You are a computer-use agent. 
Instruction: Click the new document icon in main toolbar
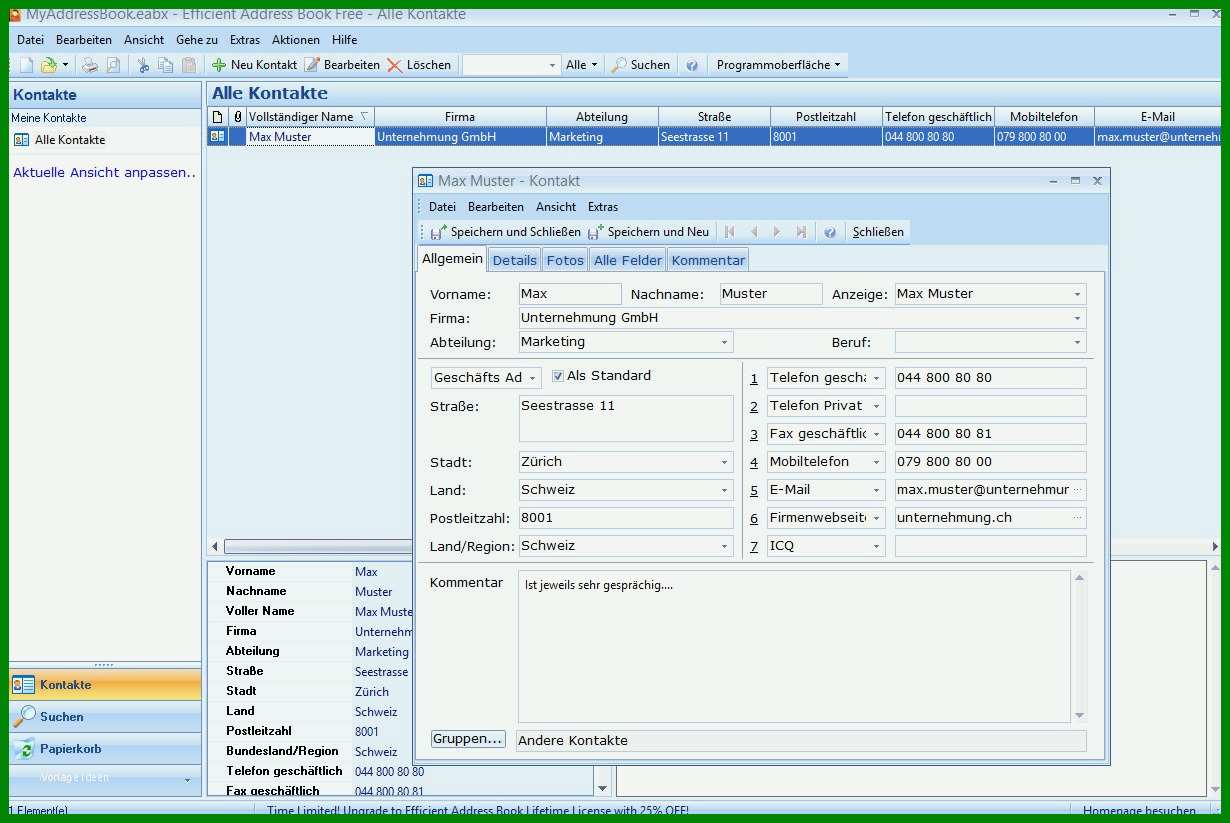(26, 65)
